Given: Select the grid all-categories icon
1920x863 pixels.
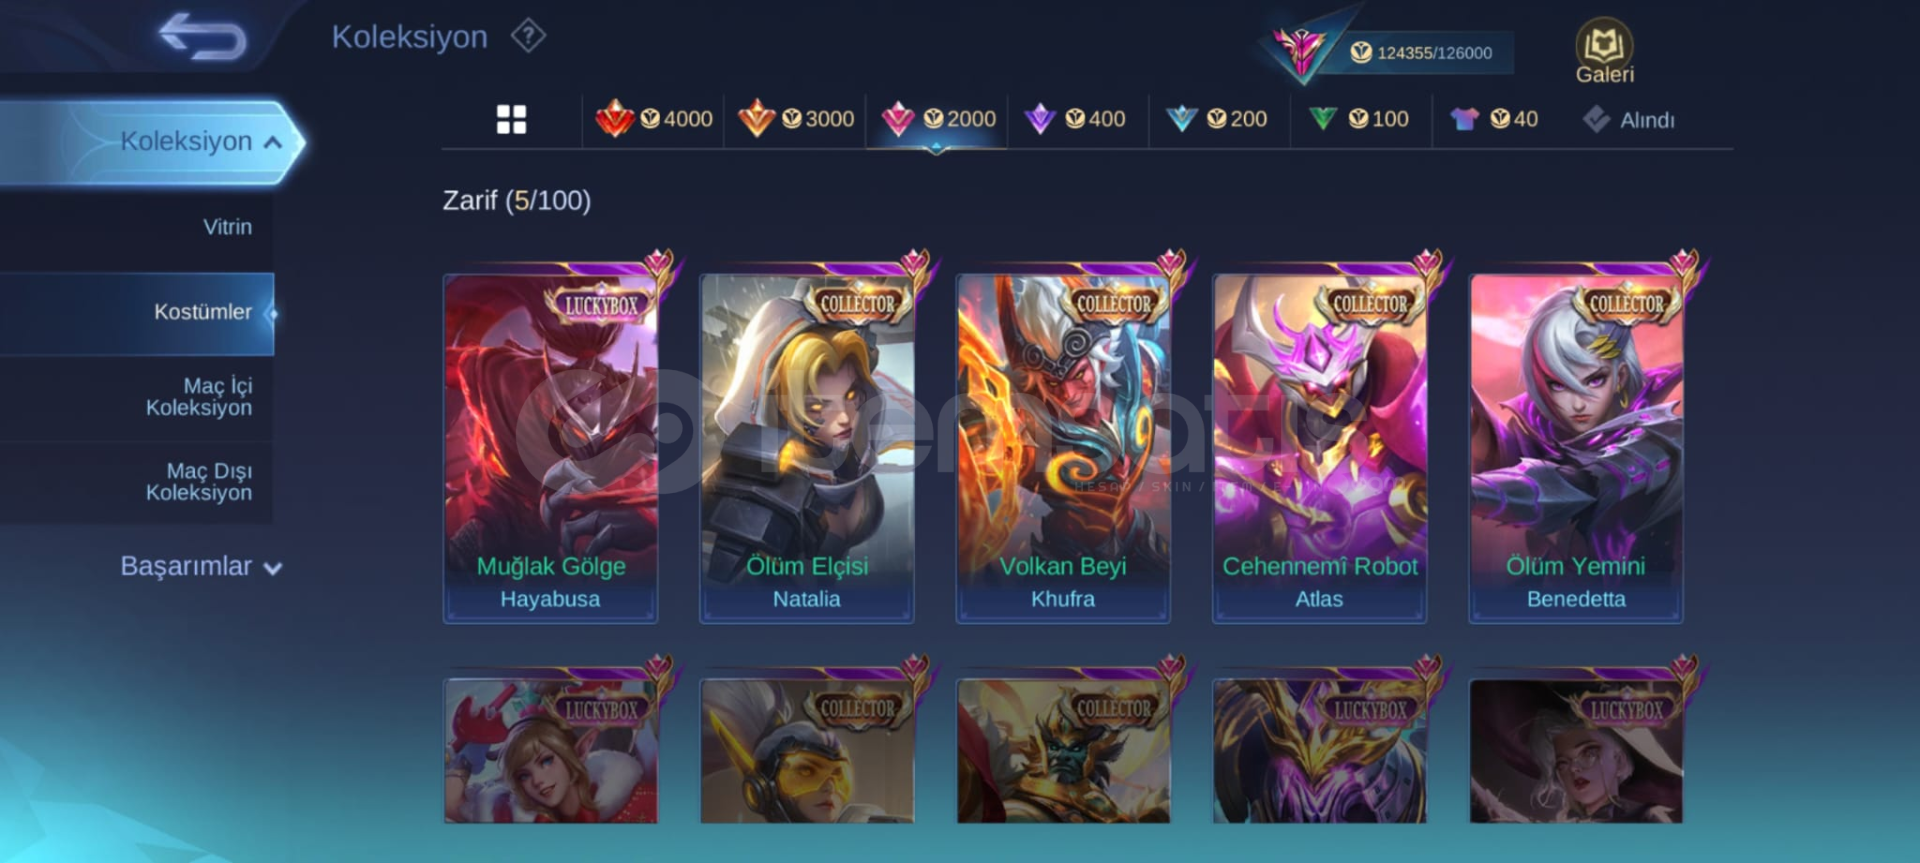Looking at the screenshot, I should click(511, 120).
